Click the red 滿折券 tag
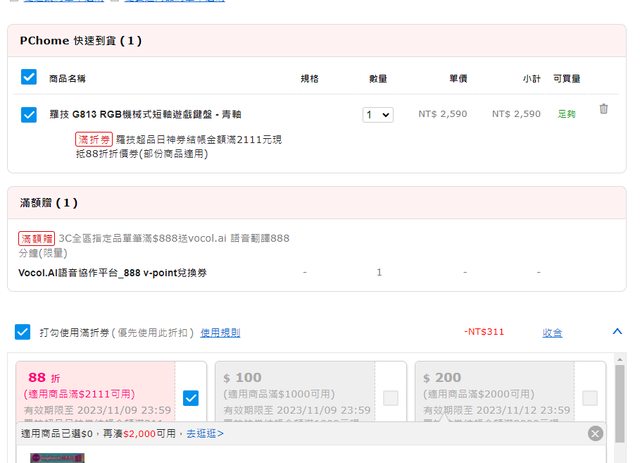This screenshot has width=640, height=463. pyautogui.click(x=93, y=139)
